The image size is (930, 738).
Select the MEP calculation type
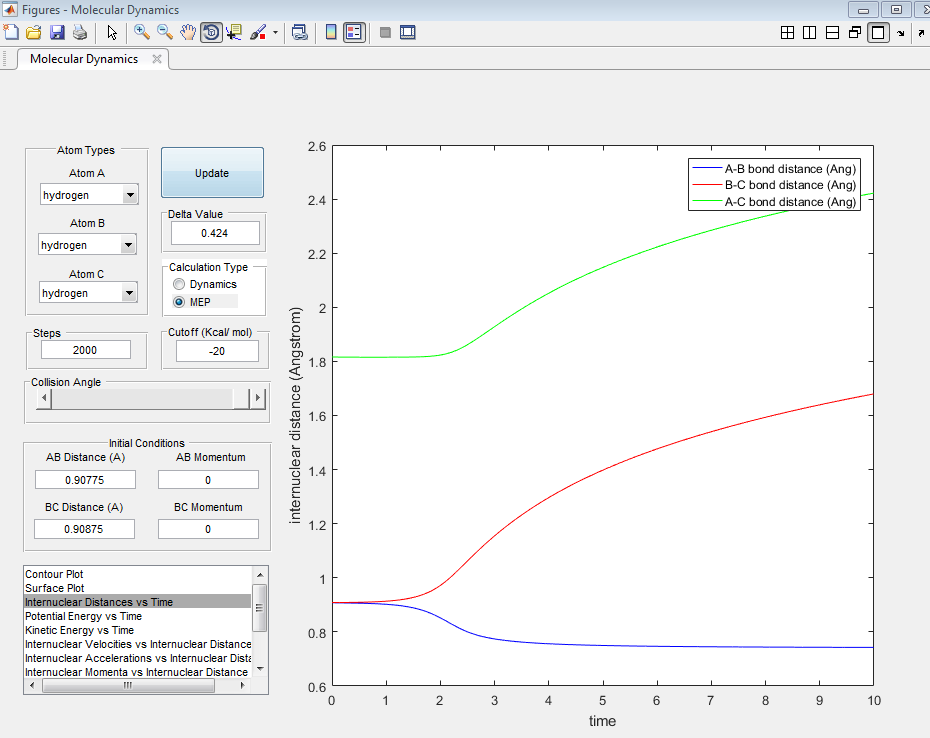(180, 302)
